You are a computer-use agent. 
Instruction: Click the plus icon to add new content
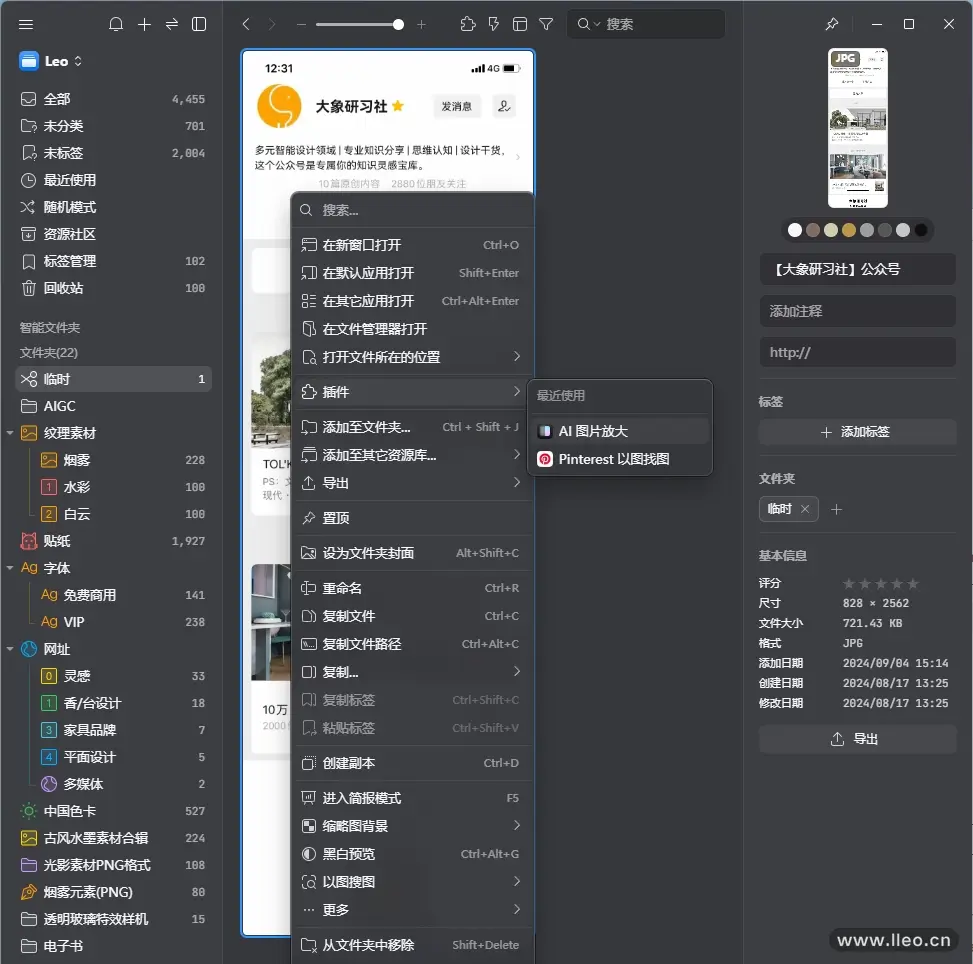tap(143, 23)
